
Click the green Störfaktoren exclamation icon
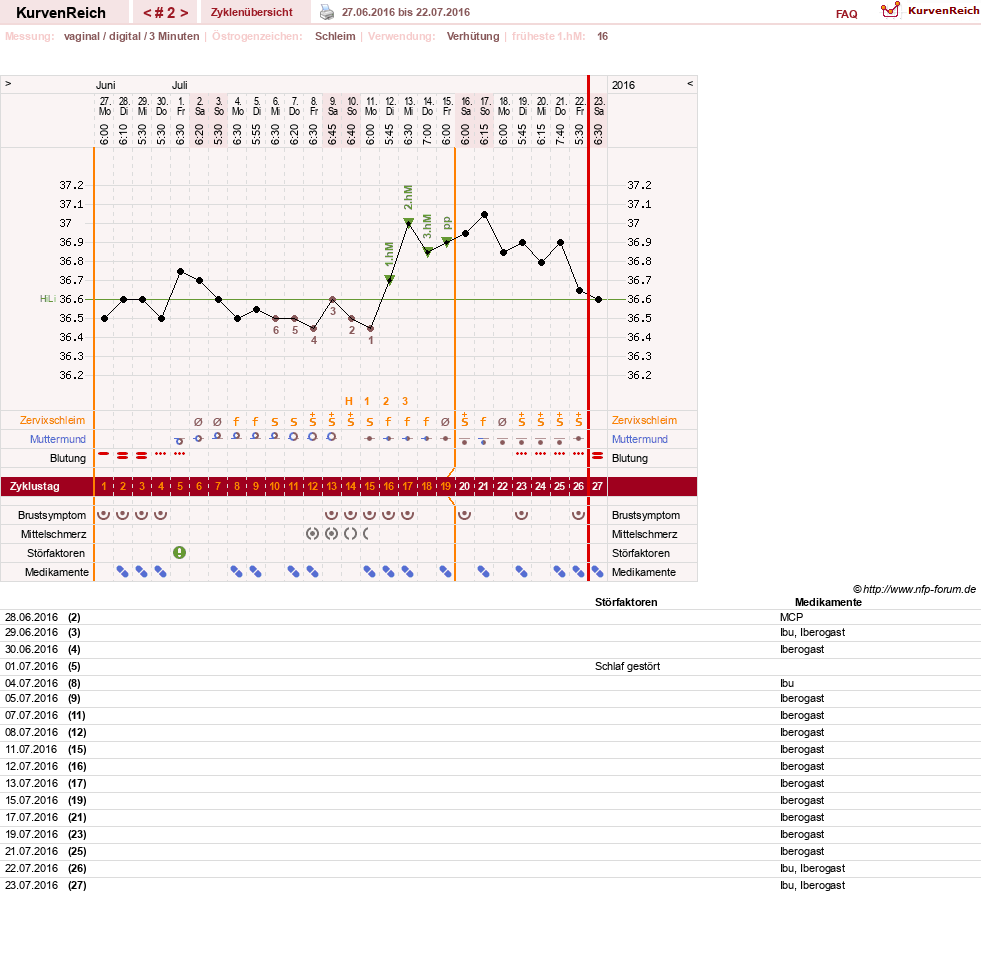coord(180,552)
